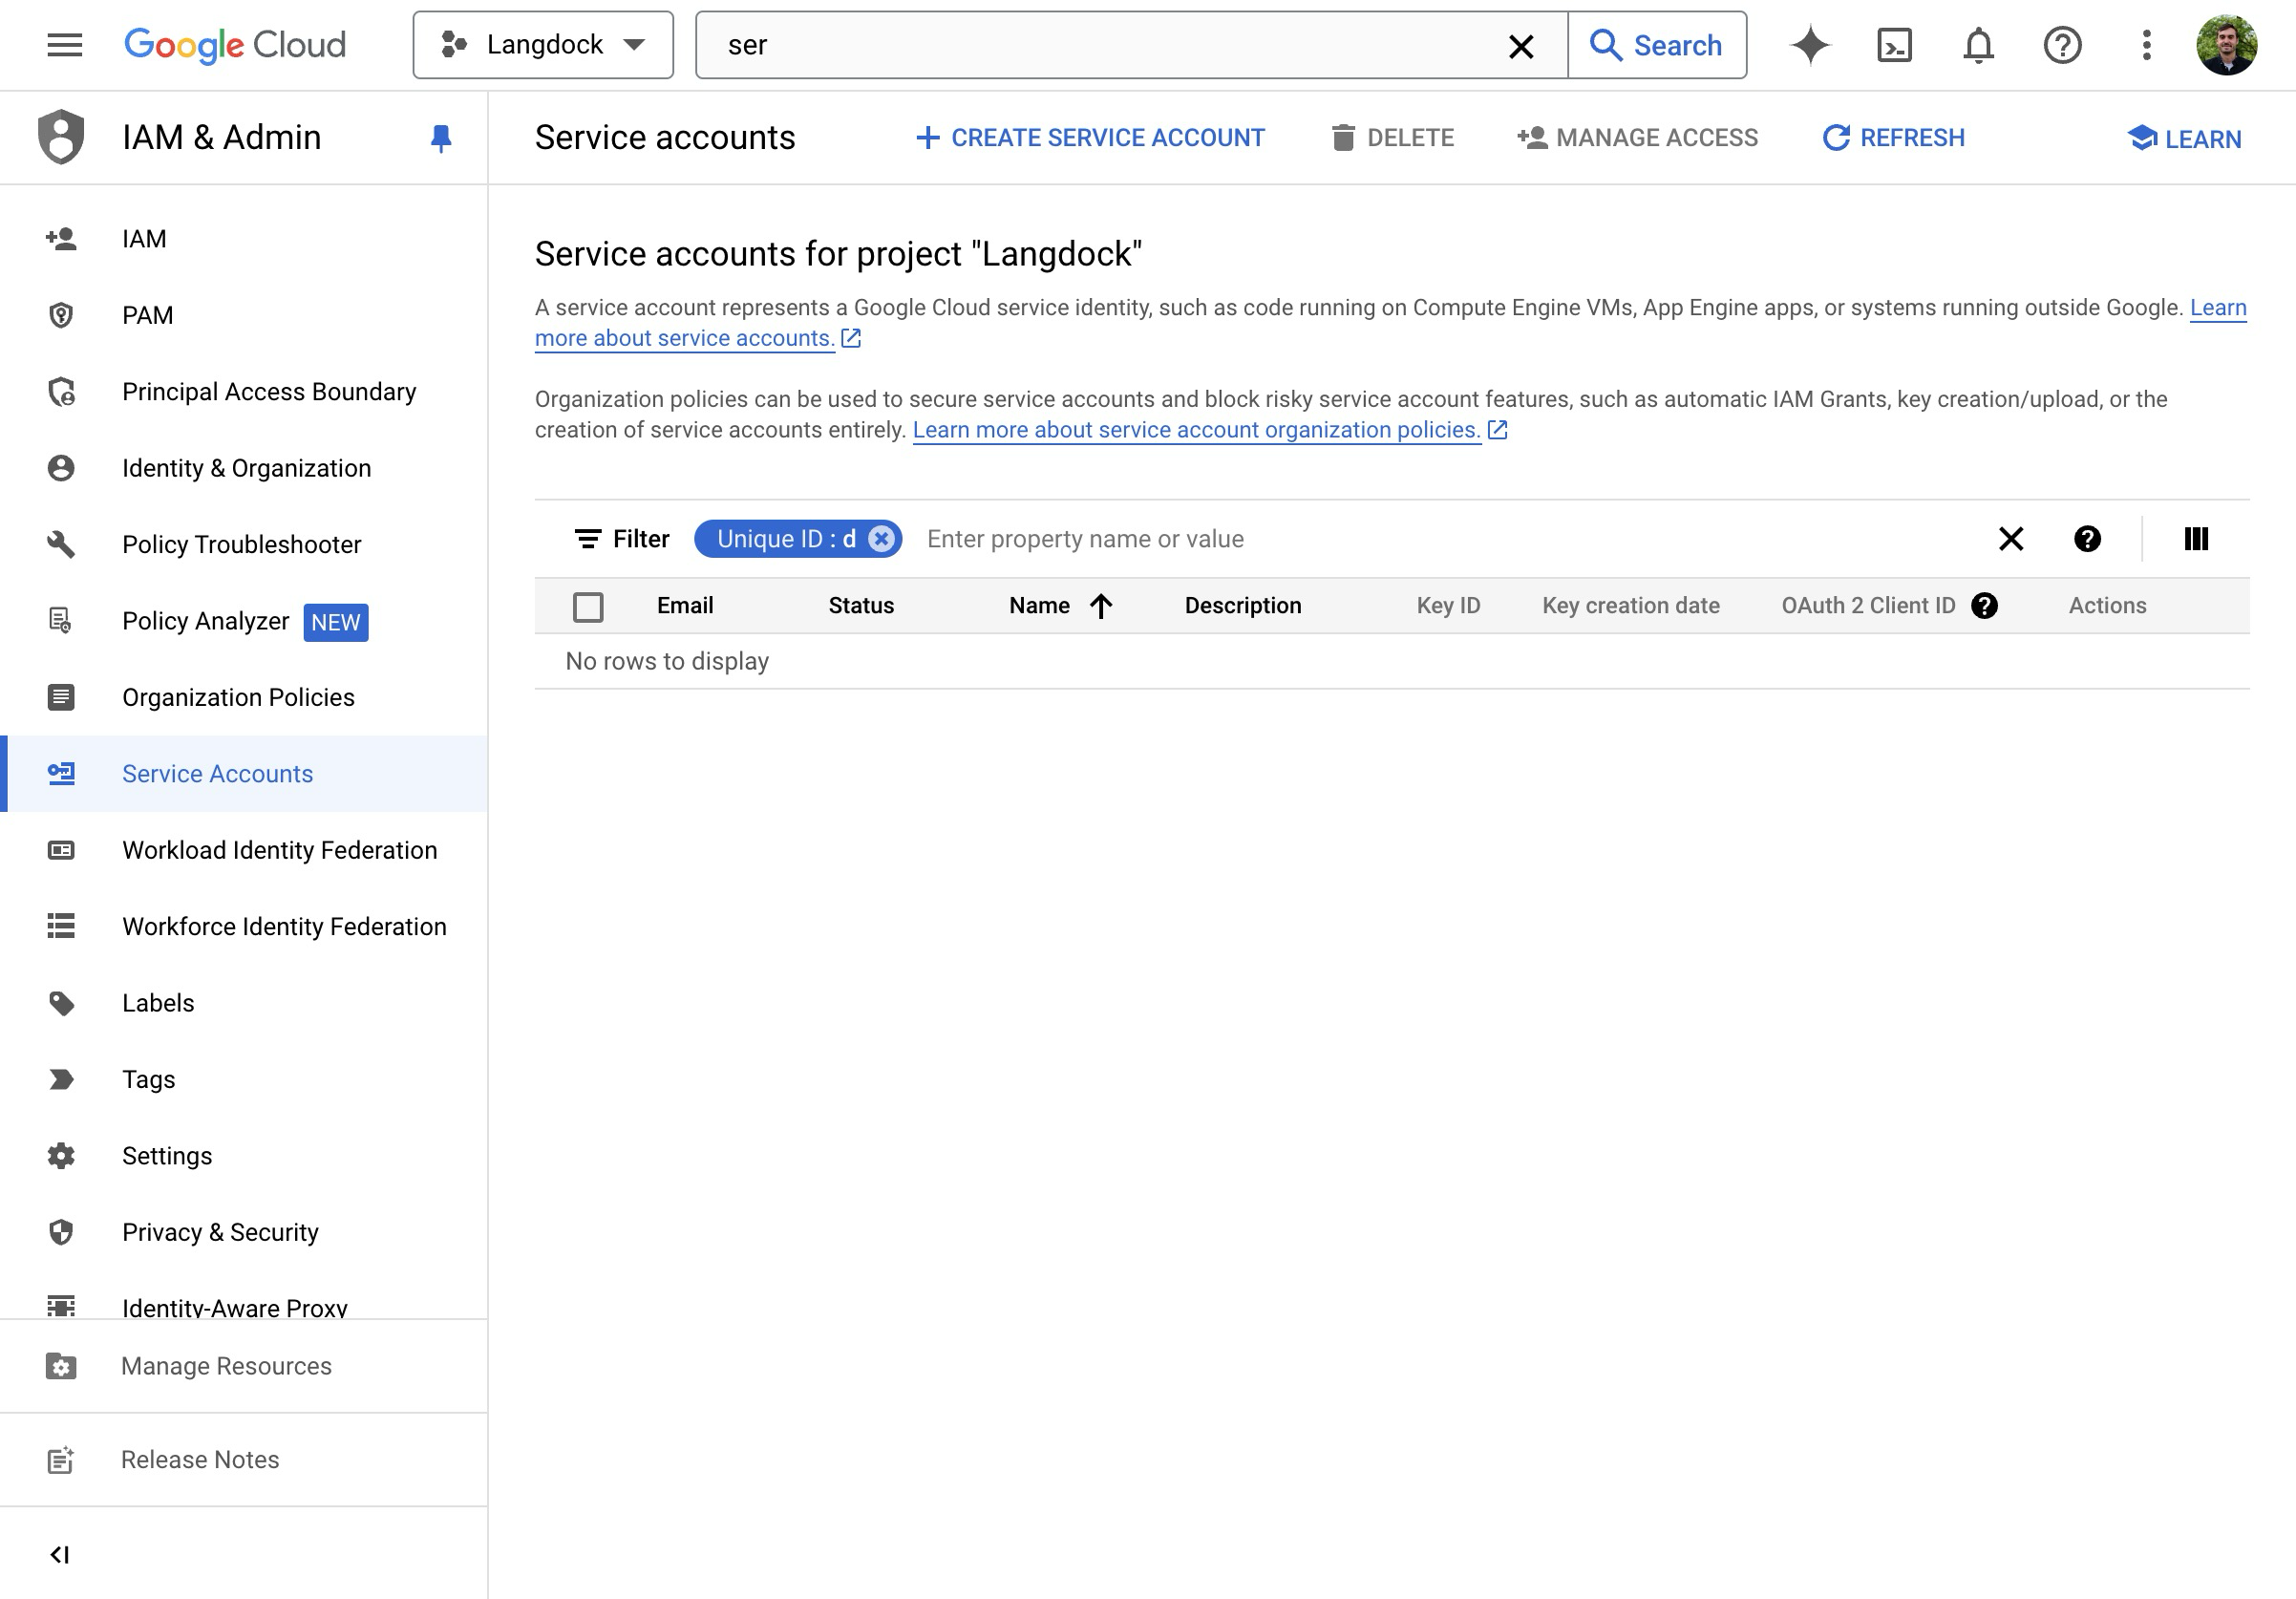Open column display options
The image size is (2296, 1599).
[2196, 539]
